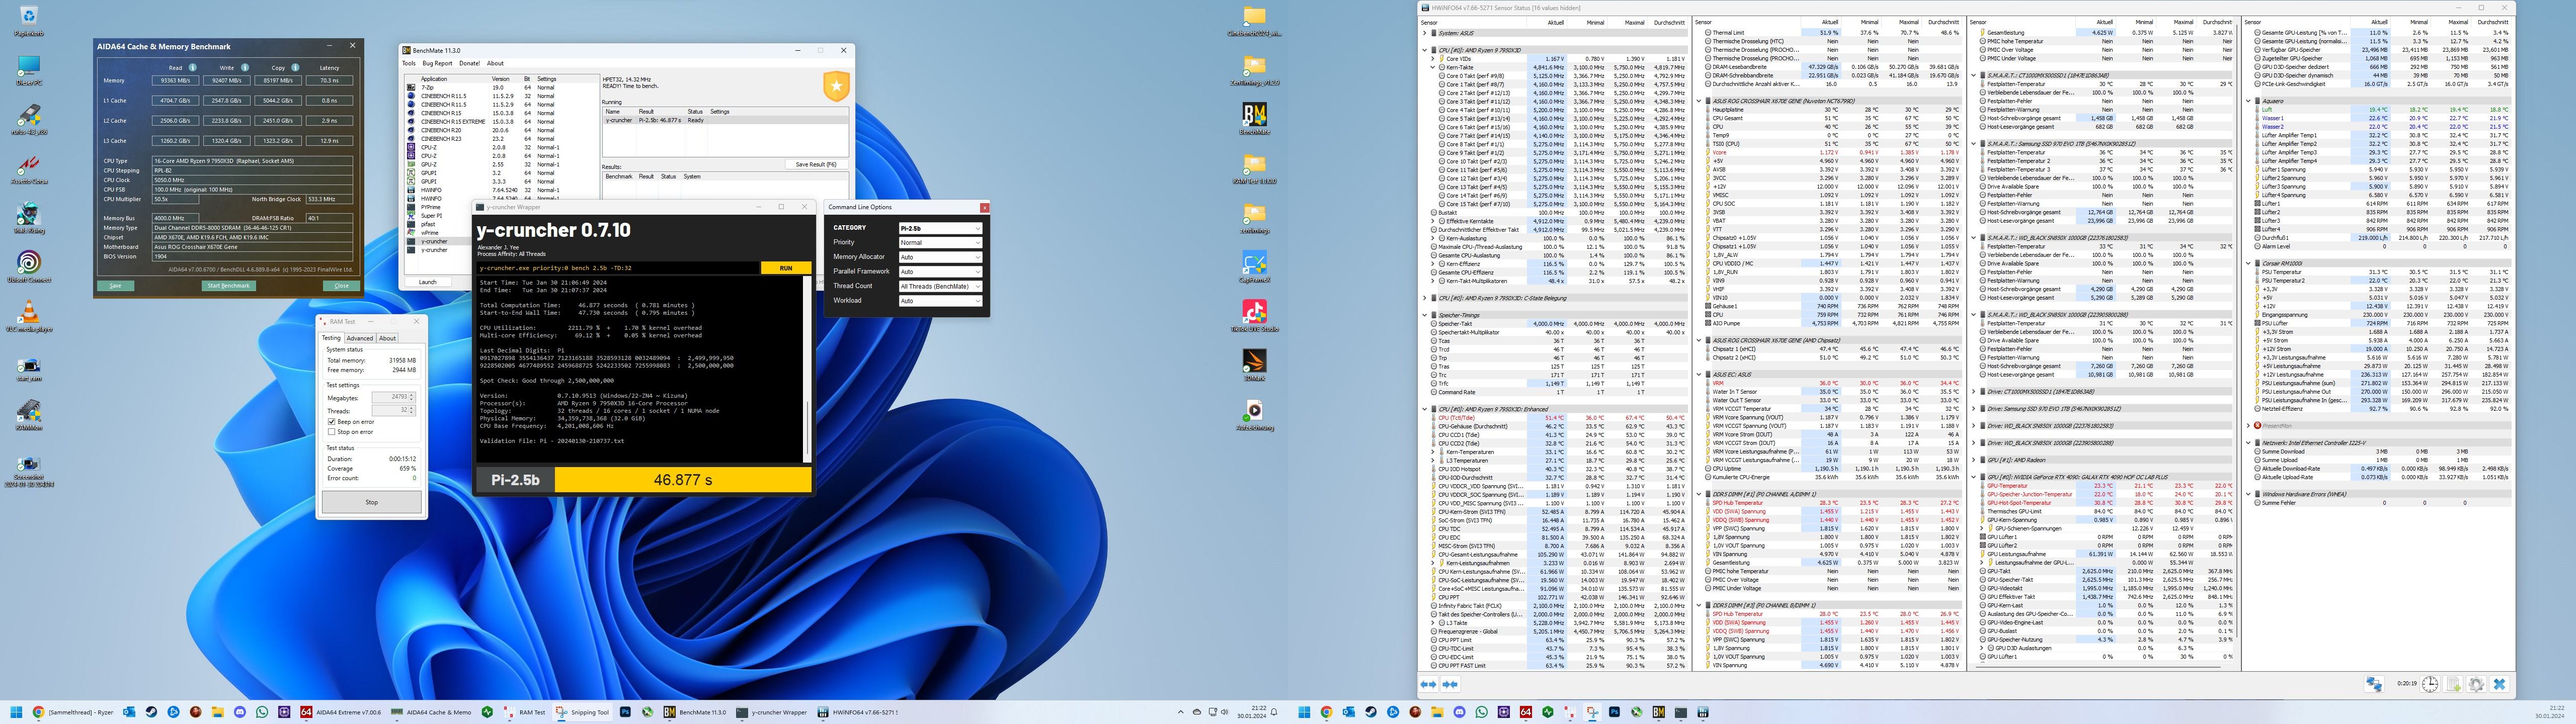Select wPrime in BenchMate application list
This screenshot has height=724, width=2576.
430,233
